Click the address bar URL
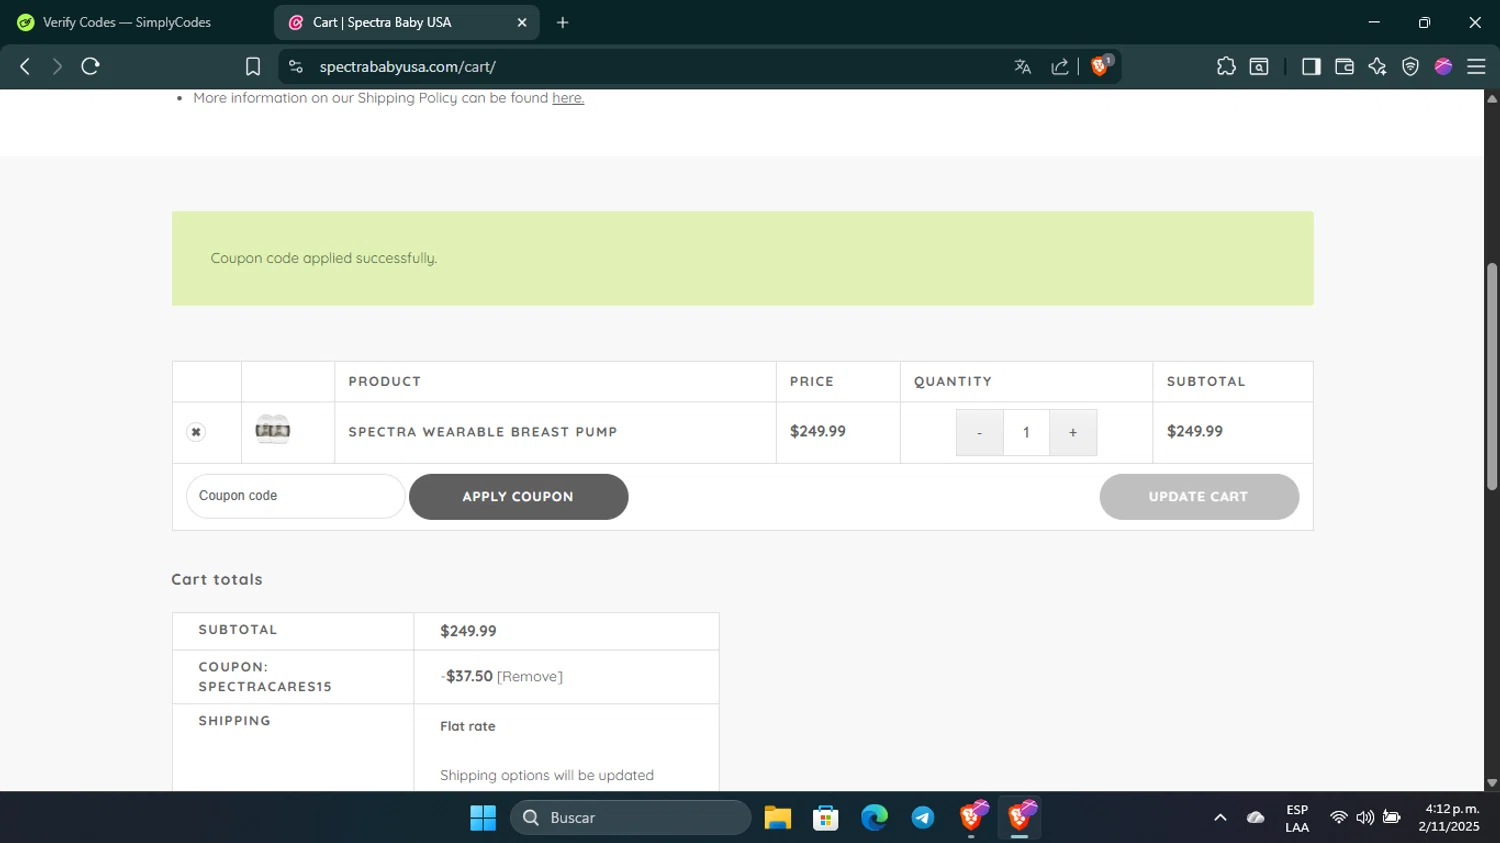Viewport: 1500px width, 843px height. (407, 67)
